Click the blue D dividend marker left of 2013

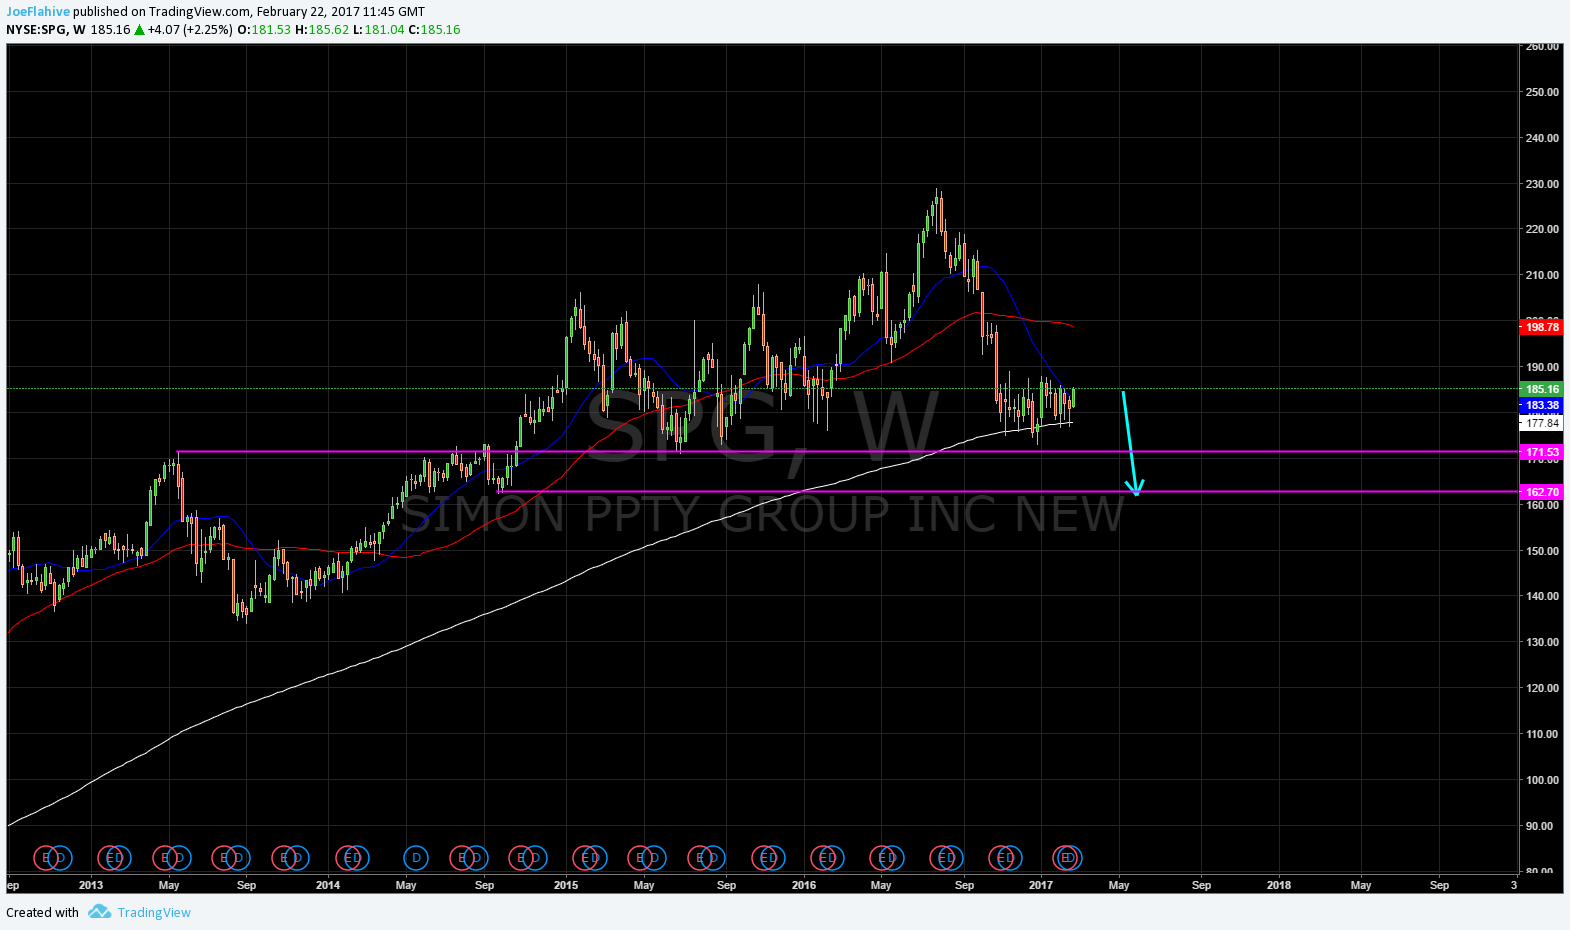click(60, 858)
